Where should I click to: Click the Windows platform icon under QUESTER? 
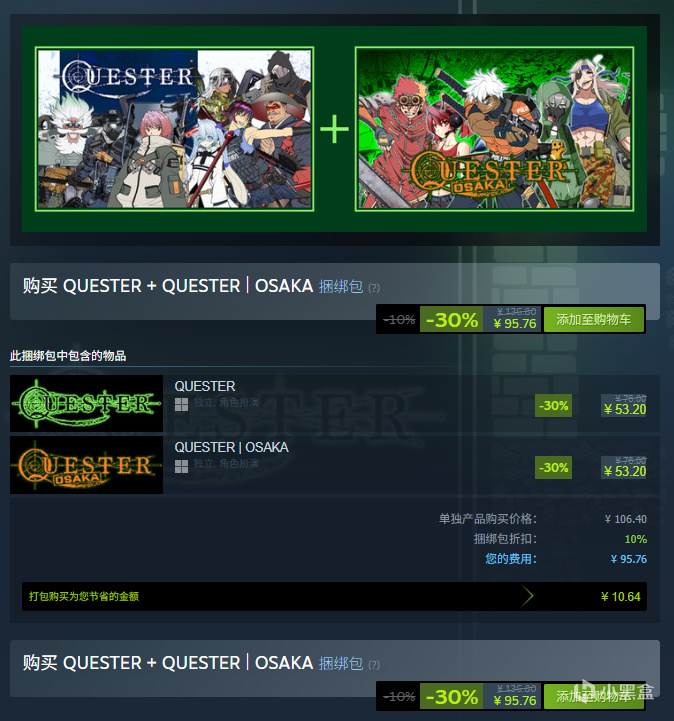[x=181, y=405]
